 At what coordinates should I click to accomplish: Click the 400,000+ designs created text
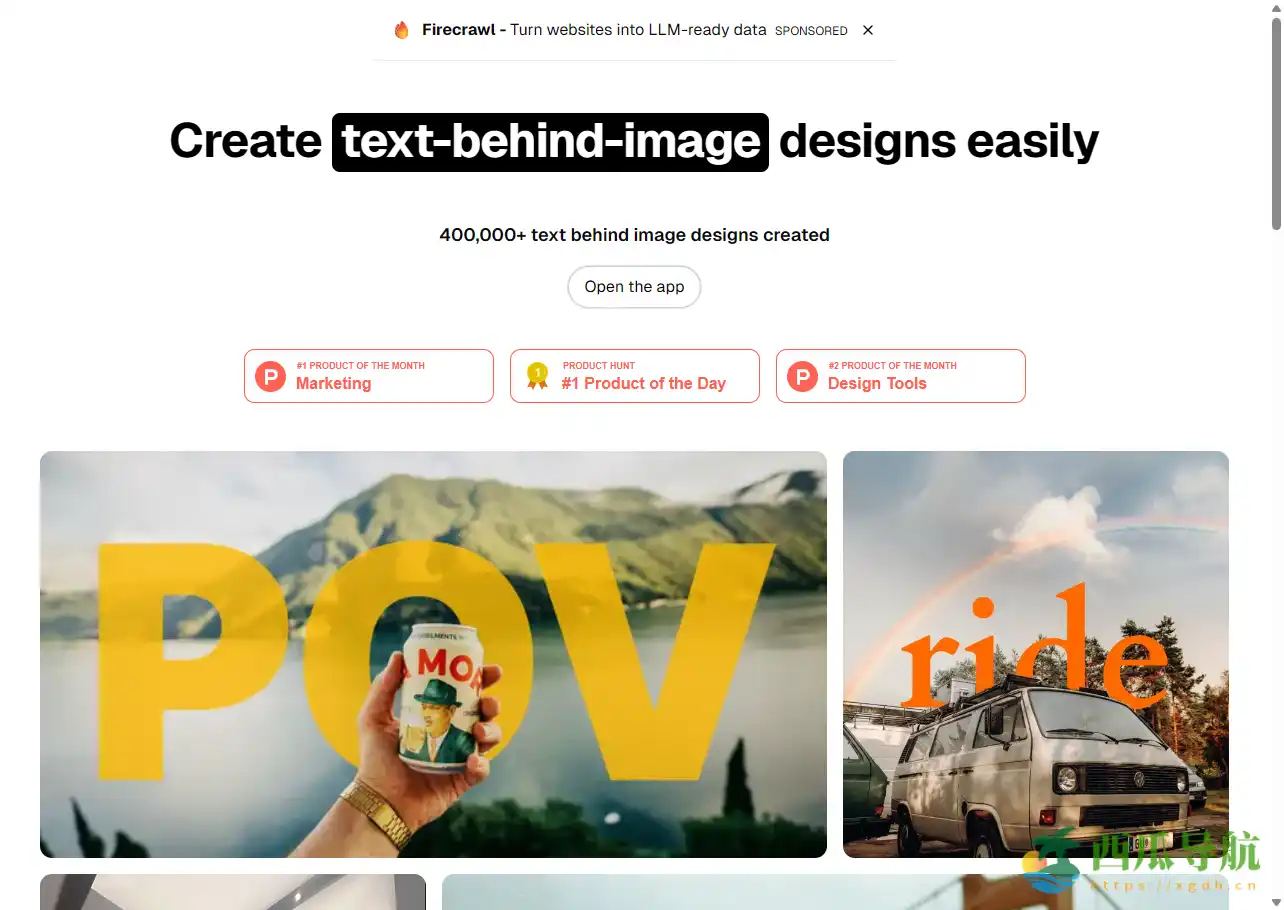pos(634,235)
